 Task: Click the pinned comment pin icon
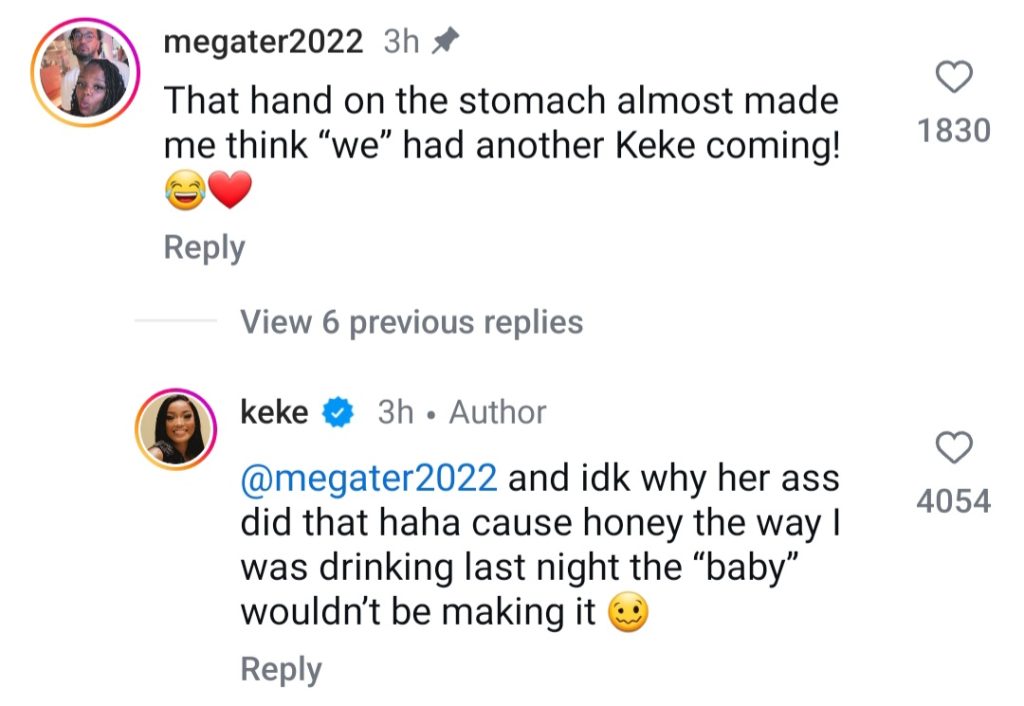tap(446, 42)
